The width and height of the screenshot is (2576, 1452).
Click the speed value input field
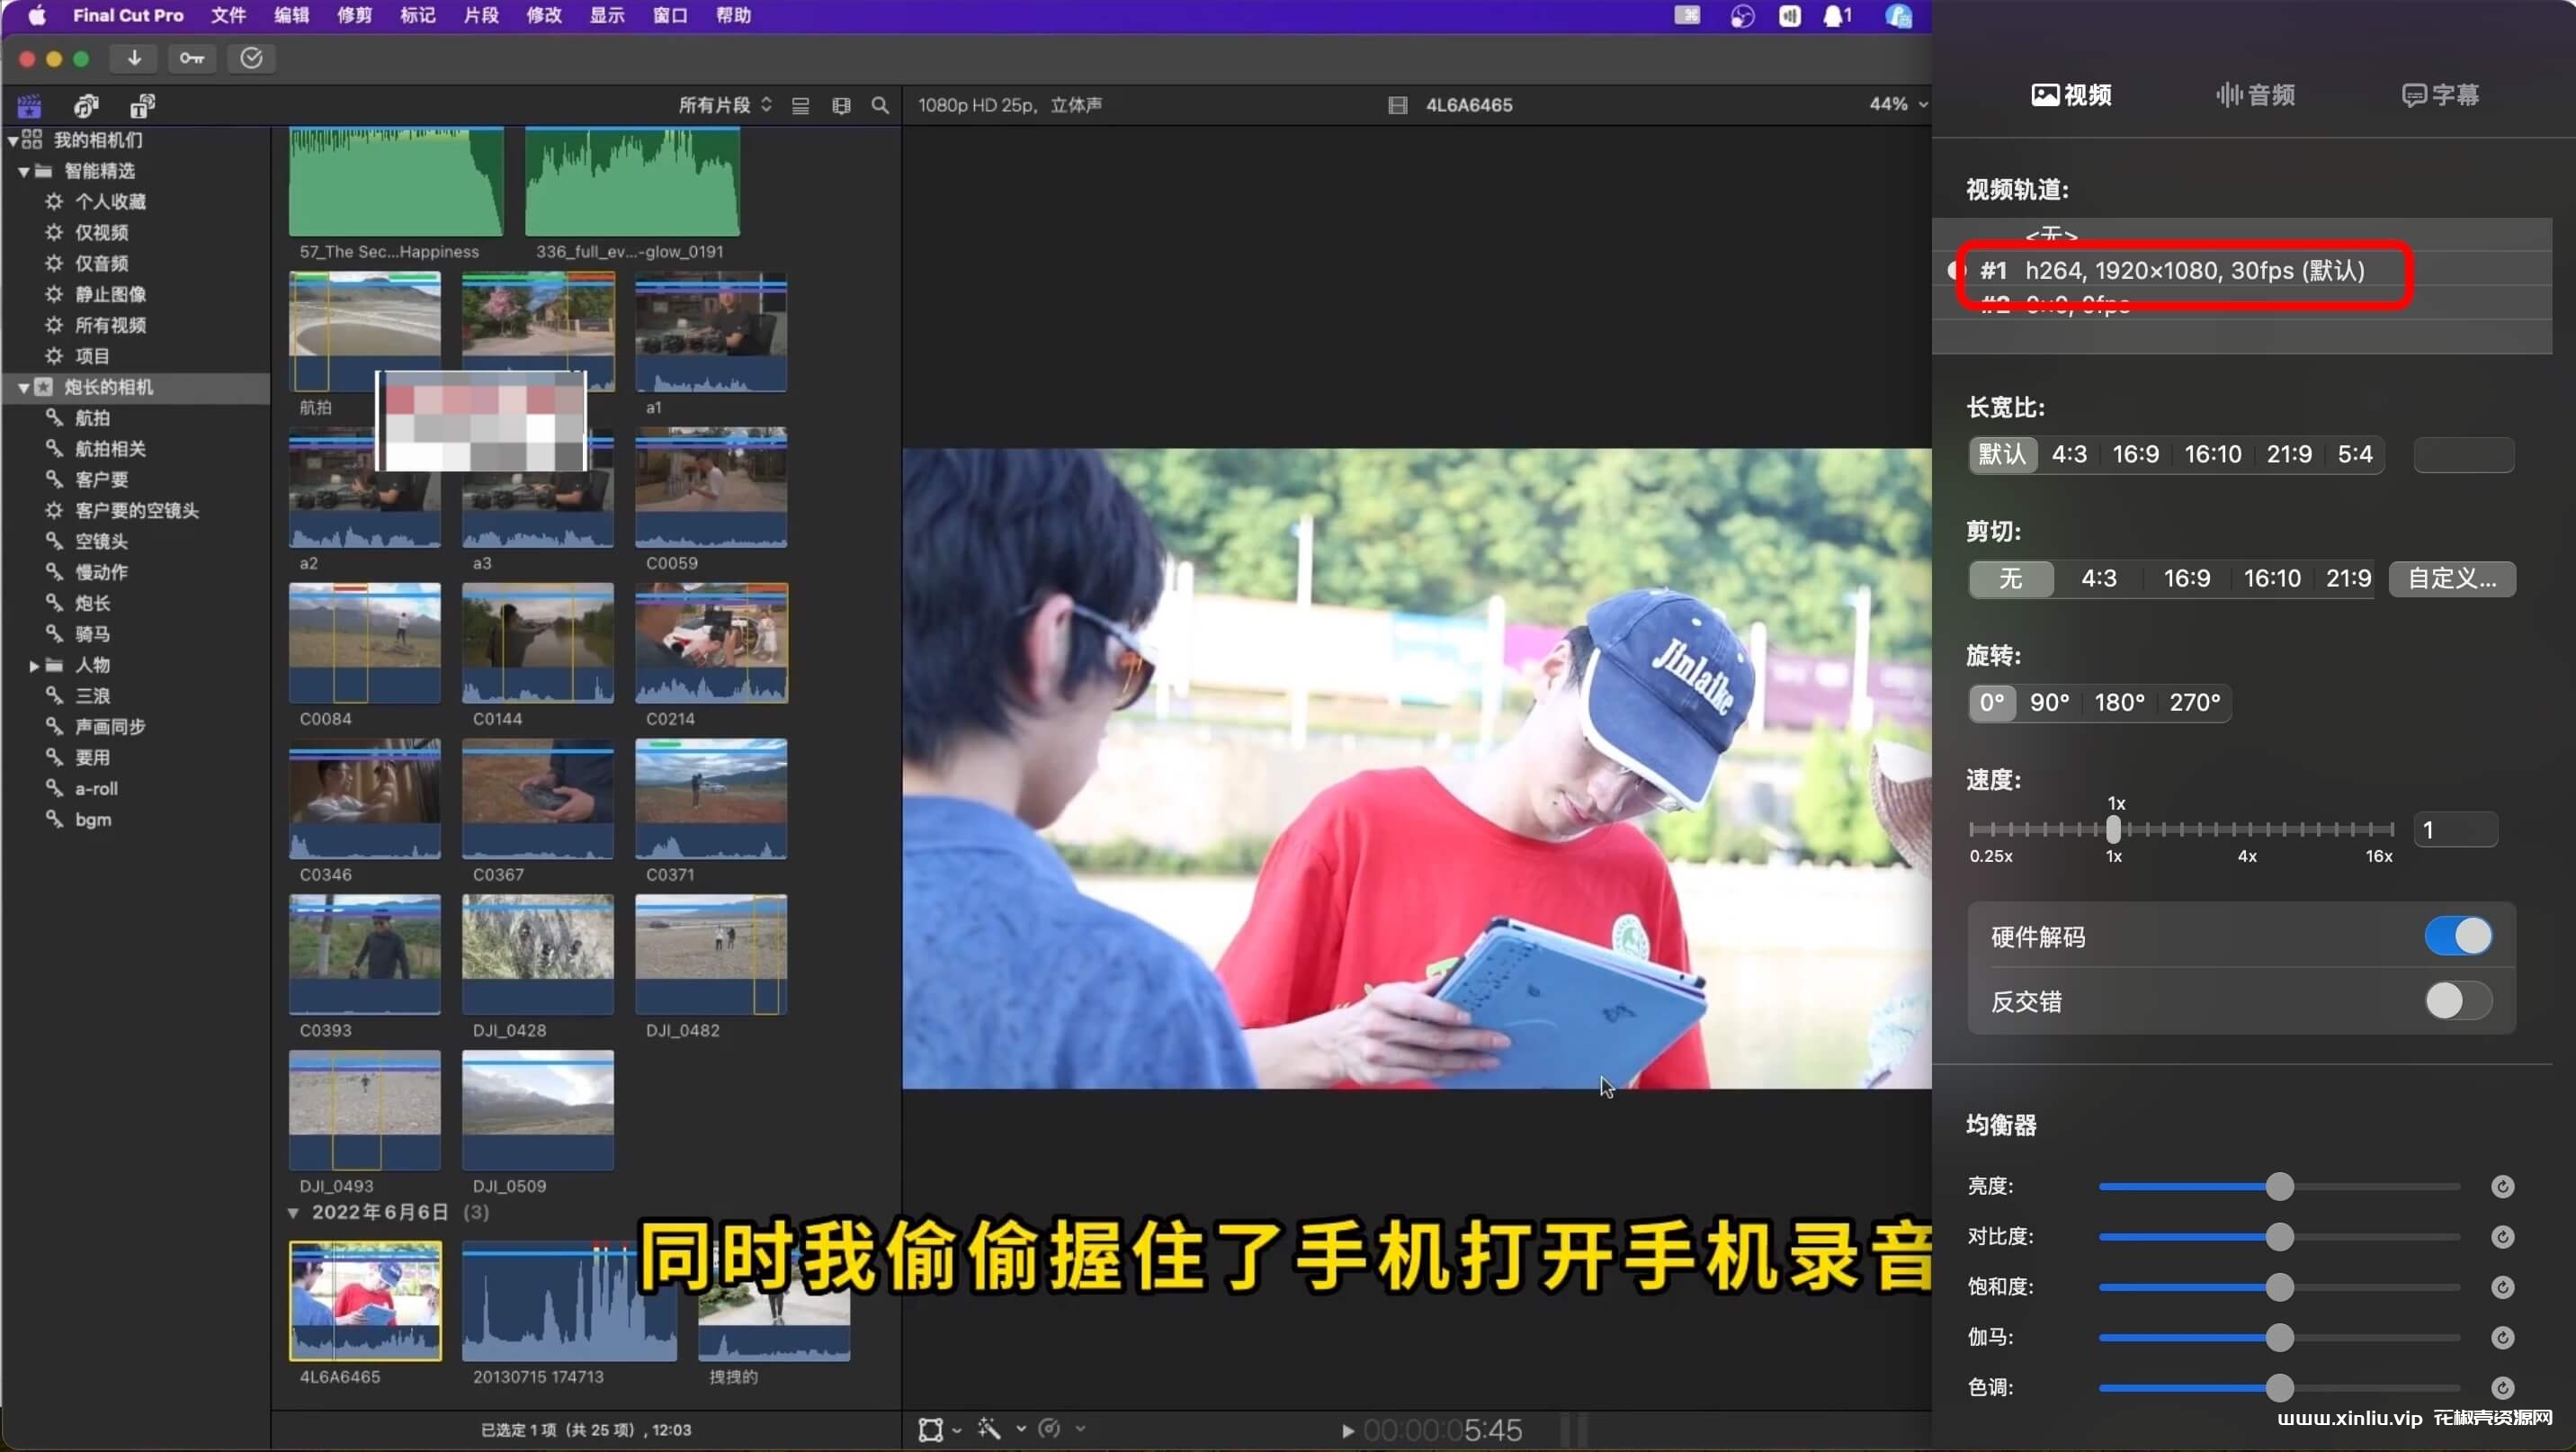point(2455,830)
